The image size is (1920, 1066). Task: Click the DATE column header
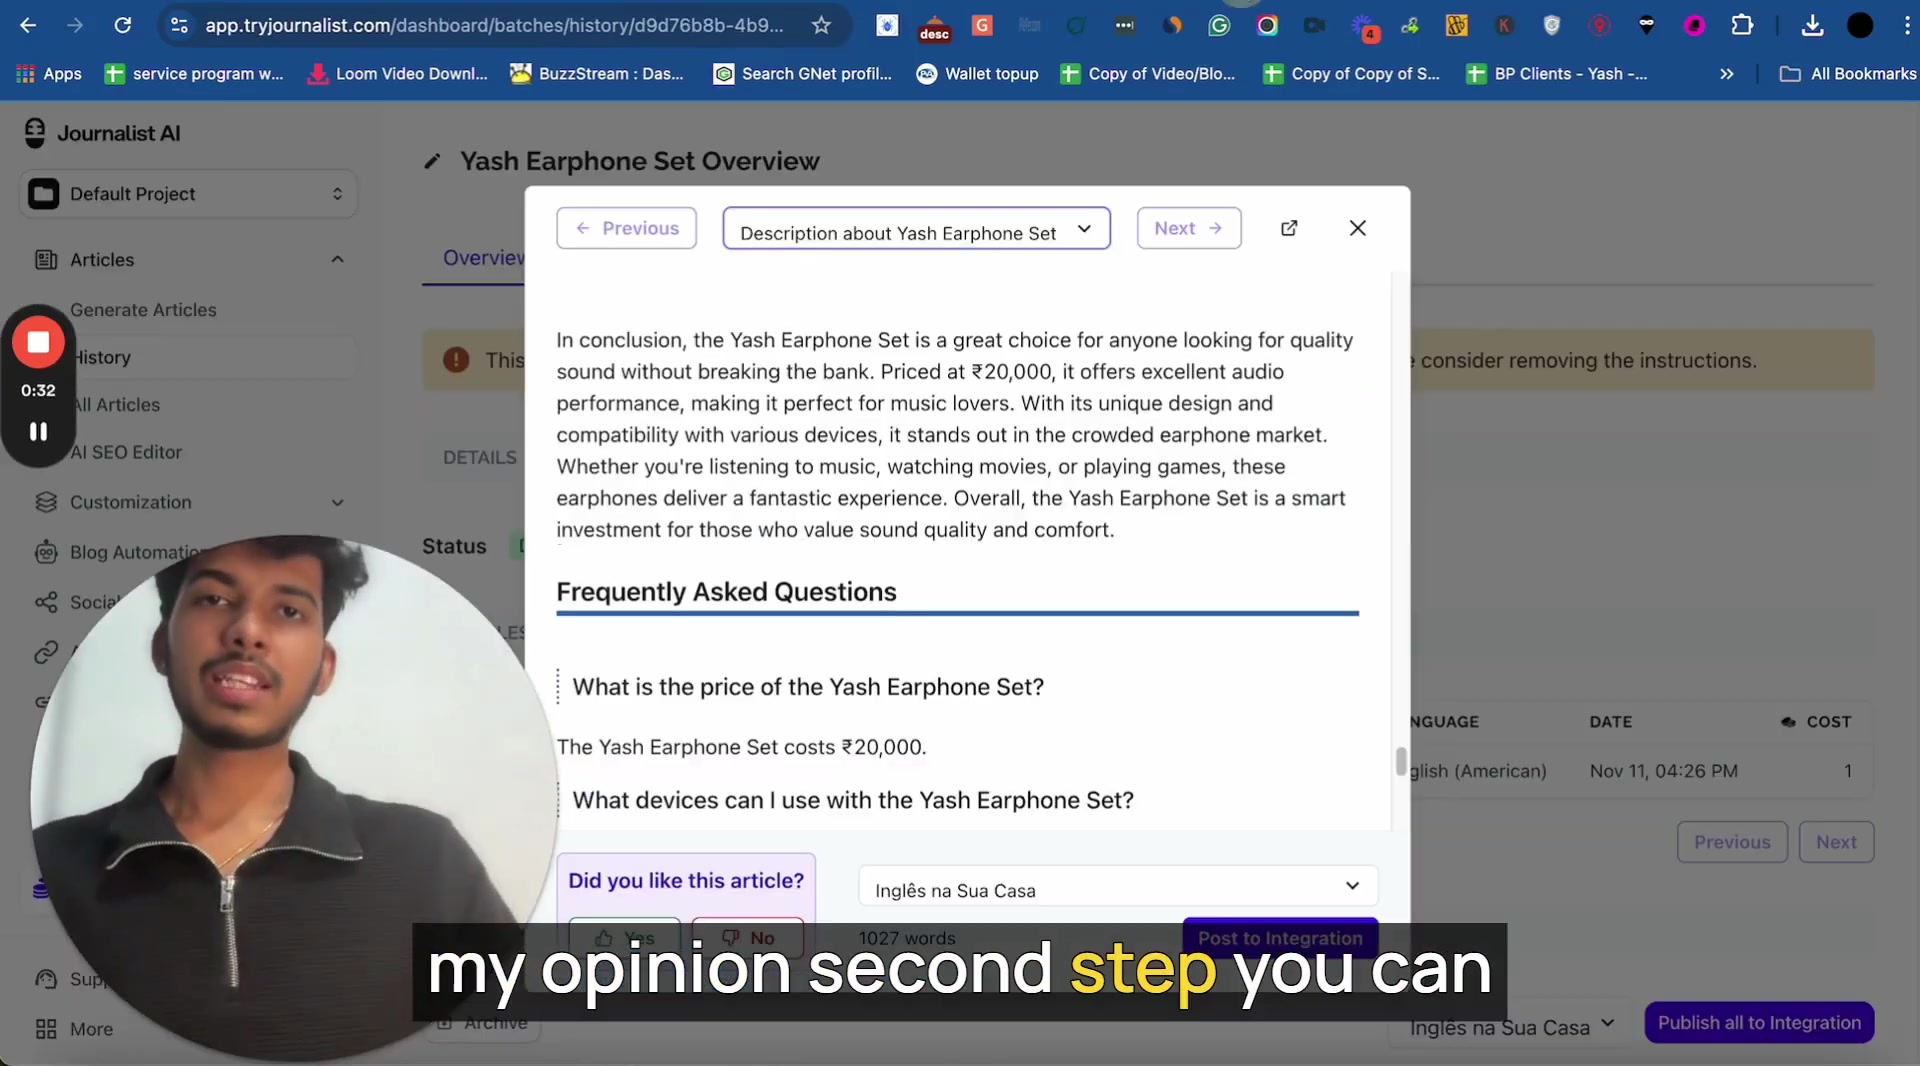(x=1610, y=722)
